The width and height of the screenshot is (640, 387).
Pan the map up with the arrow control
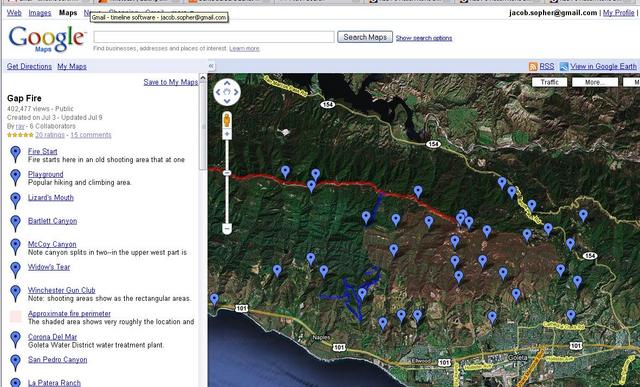tap(227, 83)
